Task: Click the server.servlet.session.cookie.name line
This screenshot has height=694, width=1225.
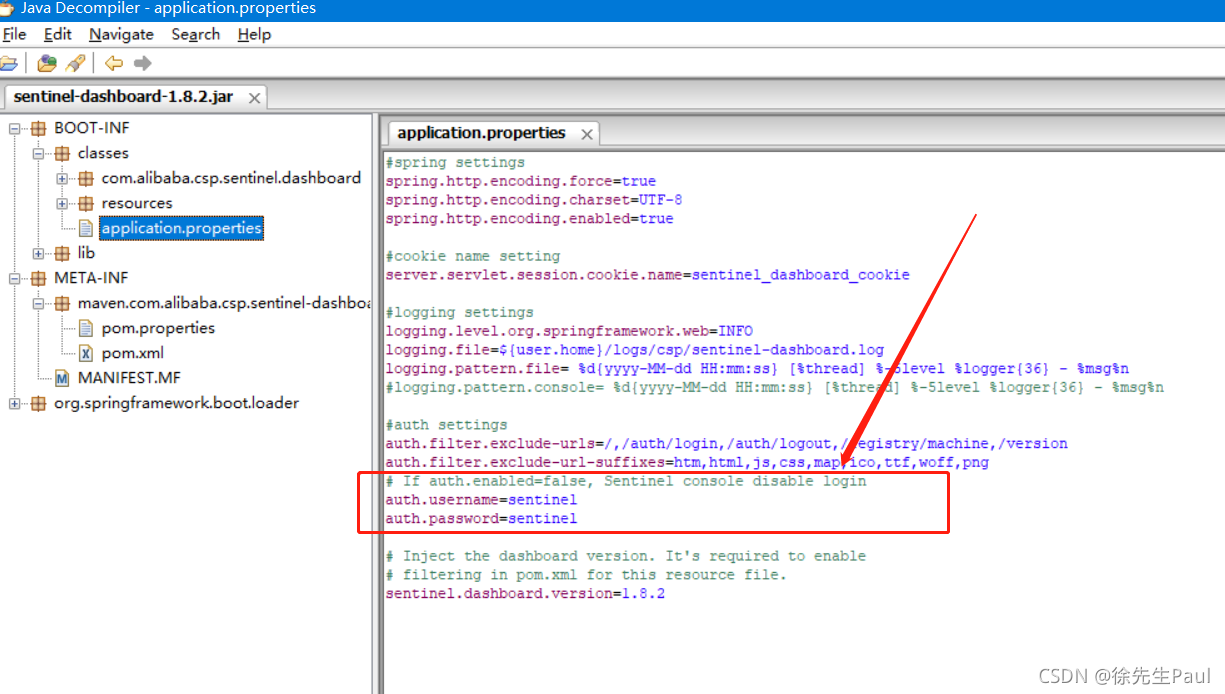Action: click(x=648, y=275)
